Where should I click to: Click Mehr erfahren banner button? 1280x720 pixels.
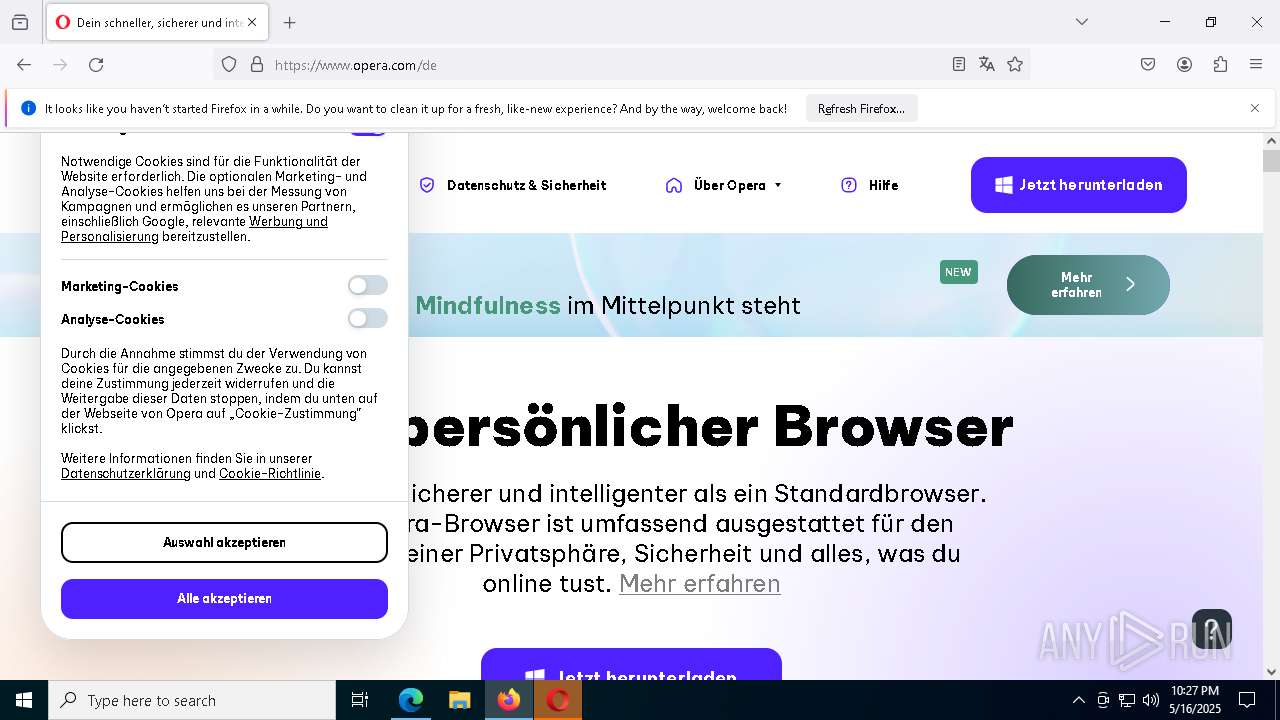click(1088, 285)
